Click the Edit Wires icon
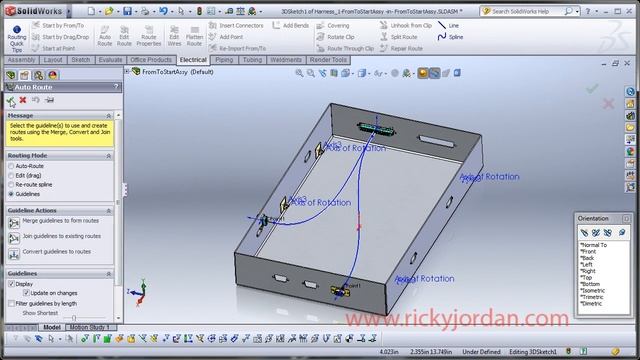The height and width of the screenshot is (360, 640). pyautogui.click(x=174, y=36)
